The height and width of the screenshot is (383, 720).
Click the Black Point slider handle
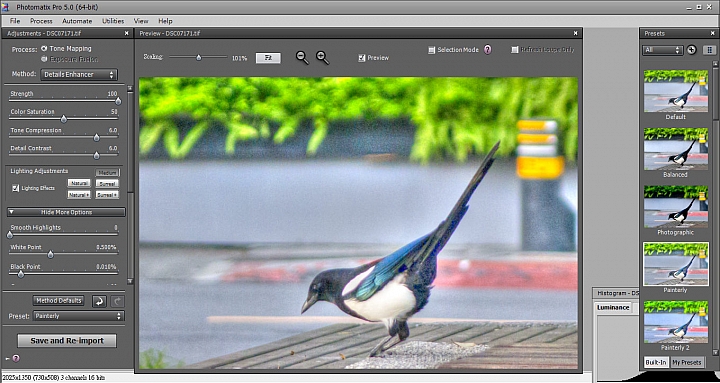[x=21, y=274]
